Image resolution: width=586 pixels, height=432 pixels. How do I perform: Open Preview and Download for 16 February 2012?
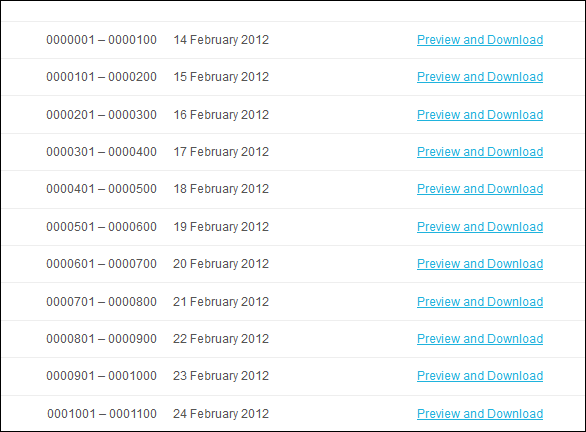[480, 115]
